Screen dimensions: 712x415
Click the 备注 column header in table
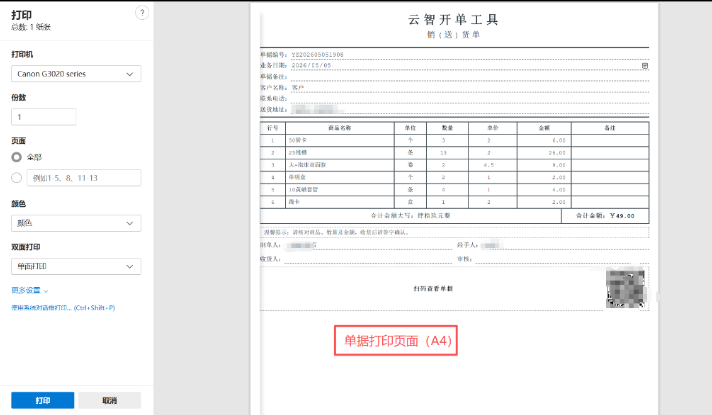coord(610,128)
